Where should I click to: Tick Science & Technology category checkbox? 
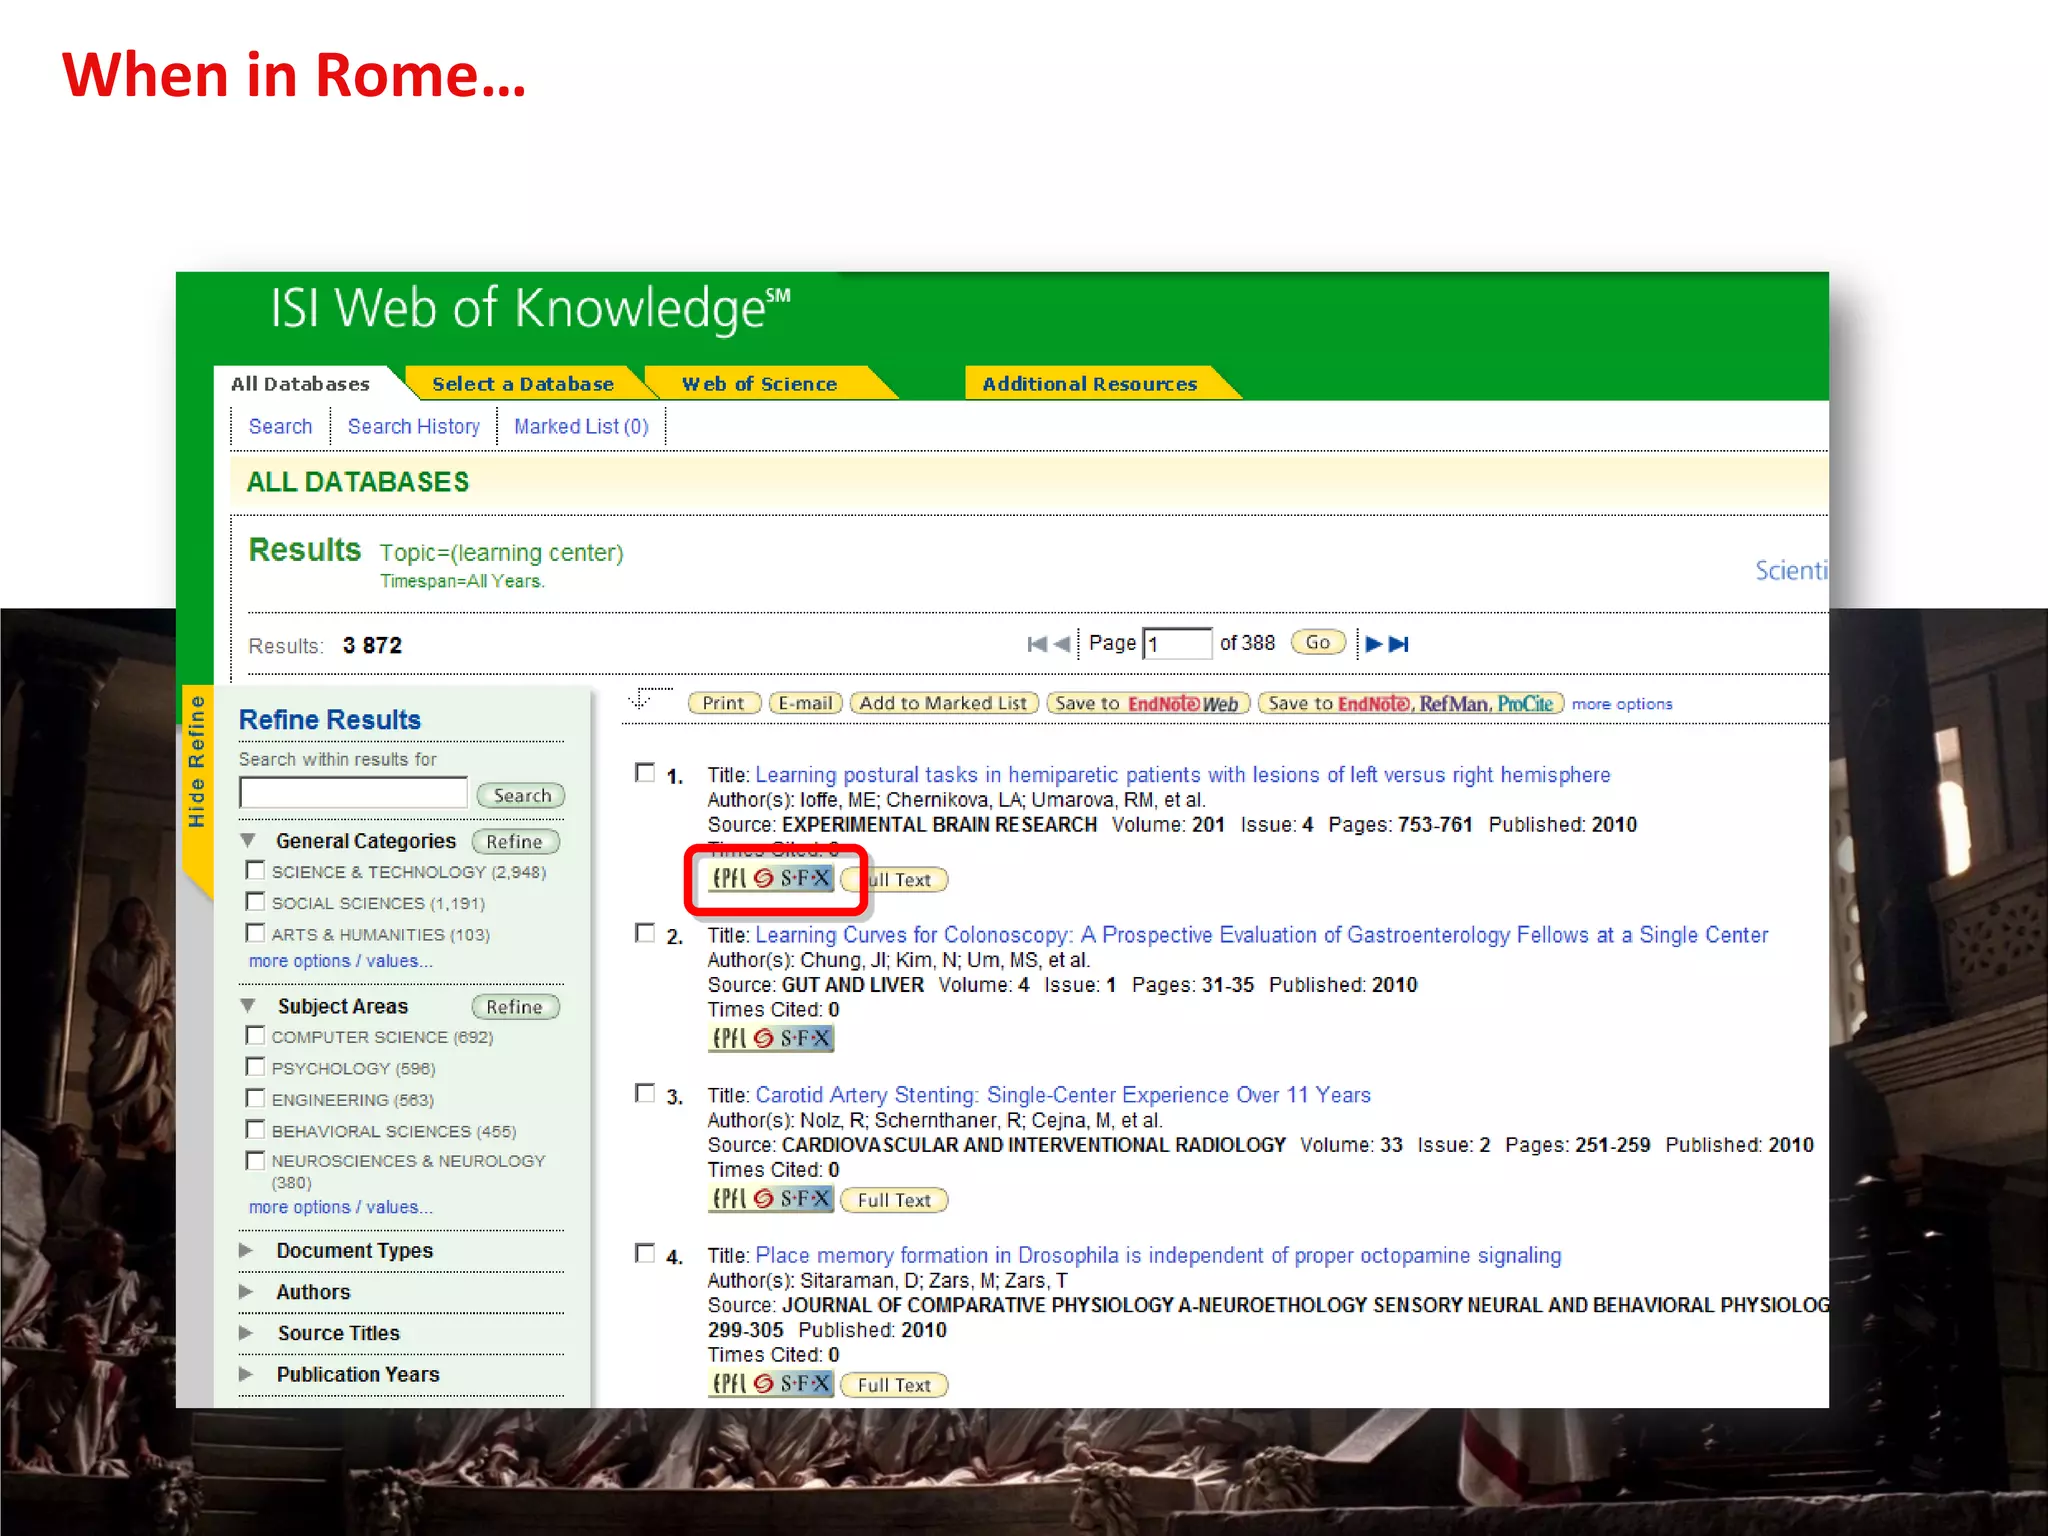(255, 870)
